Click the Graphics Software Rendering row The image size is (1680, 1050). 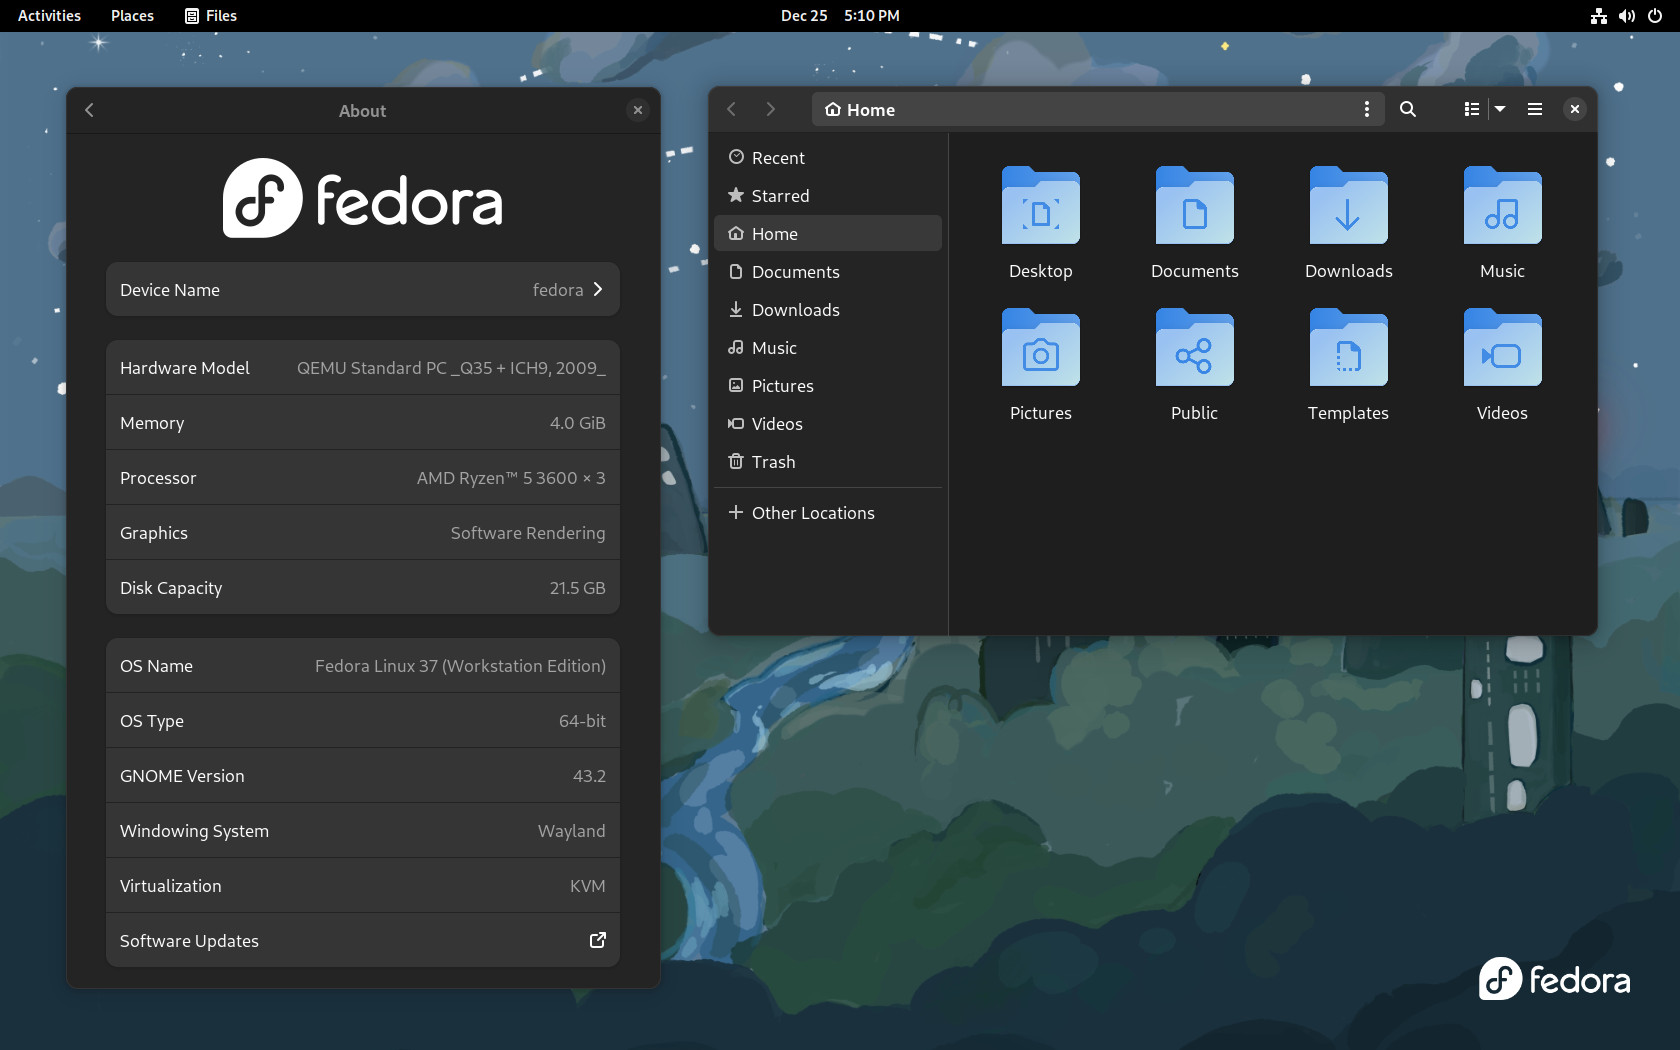362,533
